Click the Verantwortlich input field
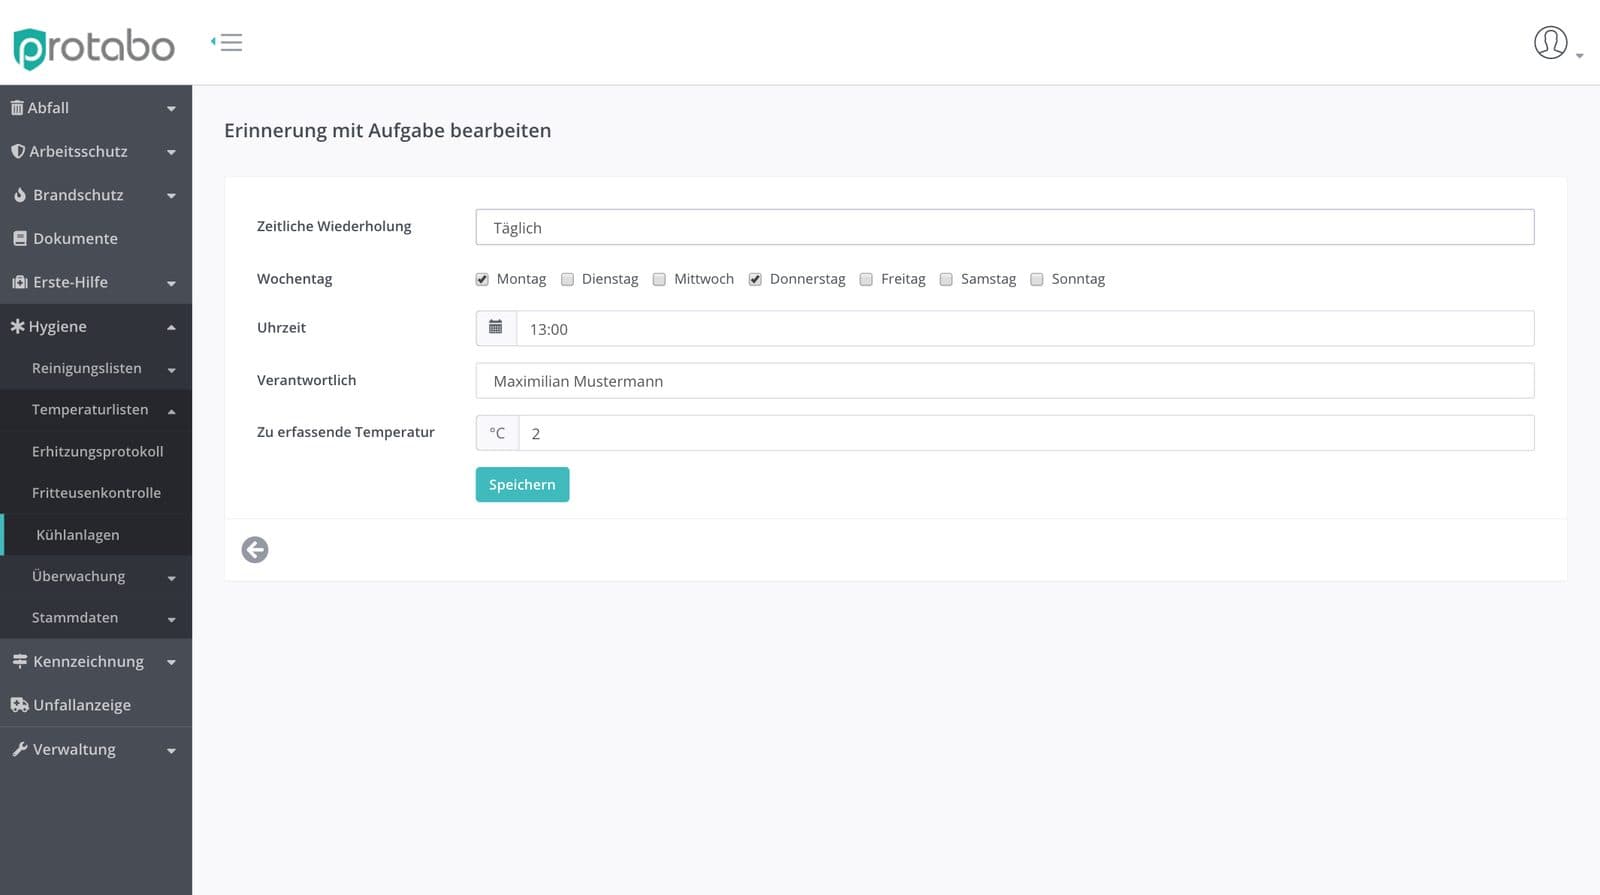This screenshot has width=1600, height=895. click(1005, 381)
